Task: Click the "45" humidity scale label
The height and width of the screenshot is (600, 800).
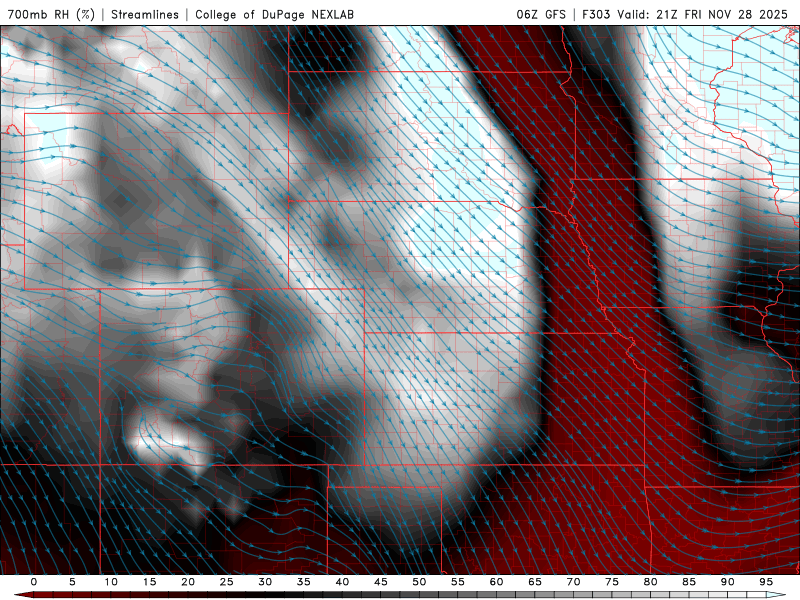Action: pyautogui.click(x=381, y=582)
